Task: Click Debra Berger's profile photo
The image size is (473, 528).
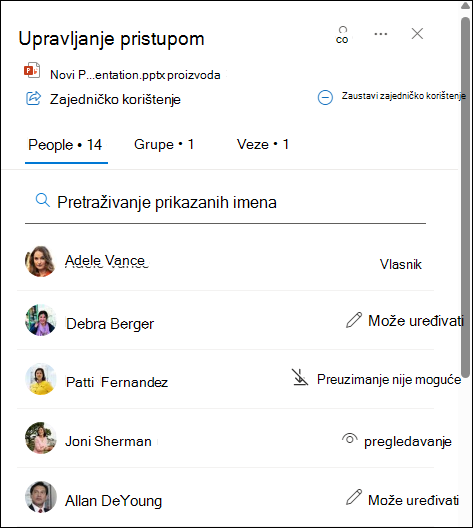Action: point(41,320)
